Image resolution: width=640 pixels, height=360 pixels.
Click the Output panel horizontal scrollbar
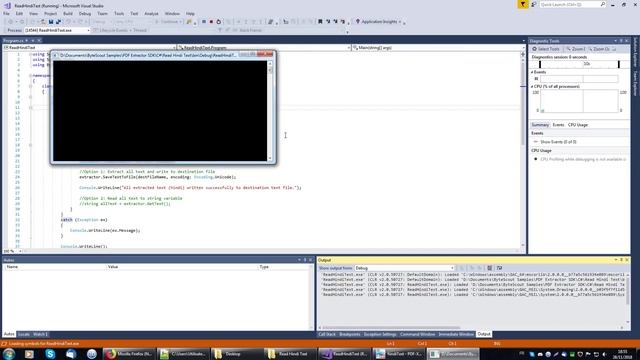[x=473, y=328]
